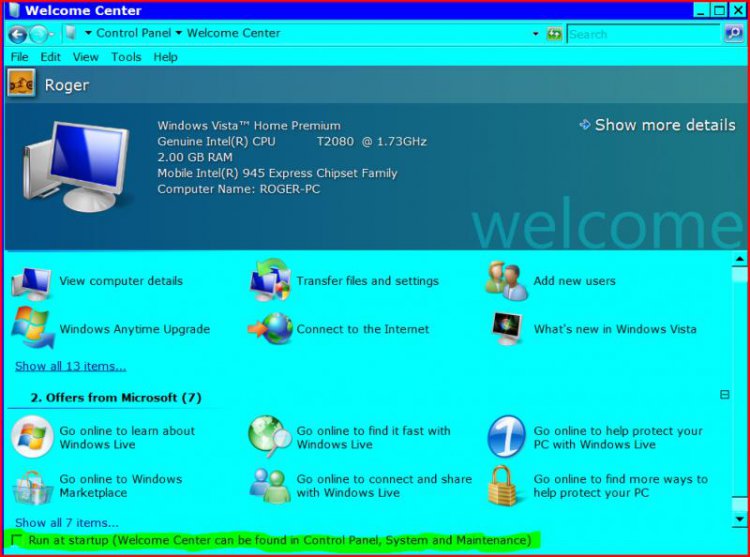Click Welcome Center in the breadcrumb
This screenshot has width=750, height=557.
pyautogui.click(x=233, y=33)
